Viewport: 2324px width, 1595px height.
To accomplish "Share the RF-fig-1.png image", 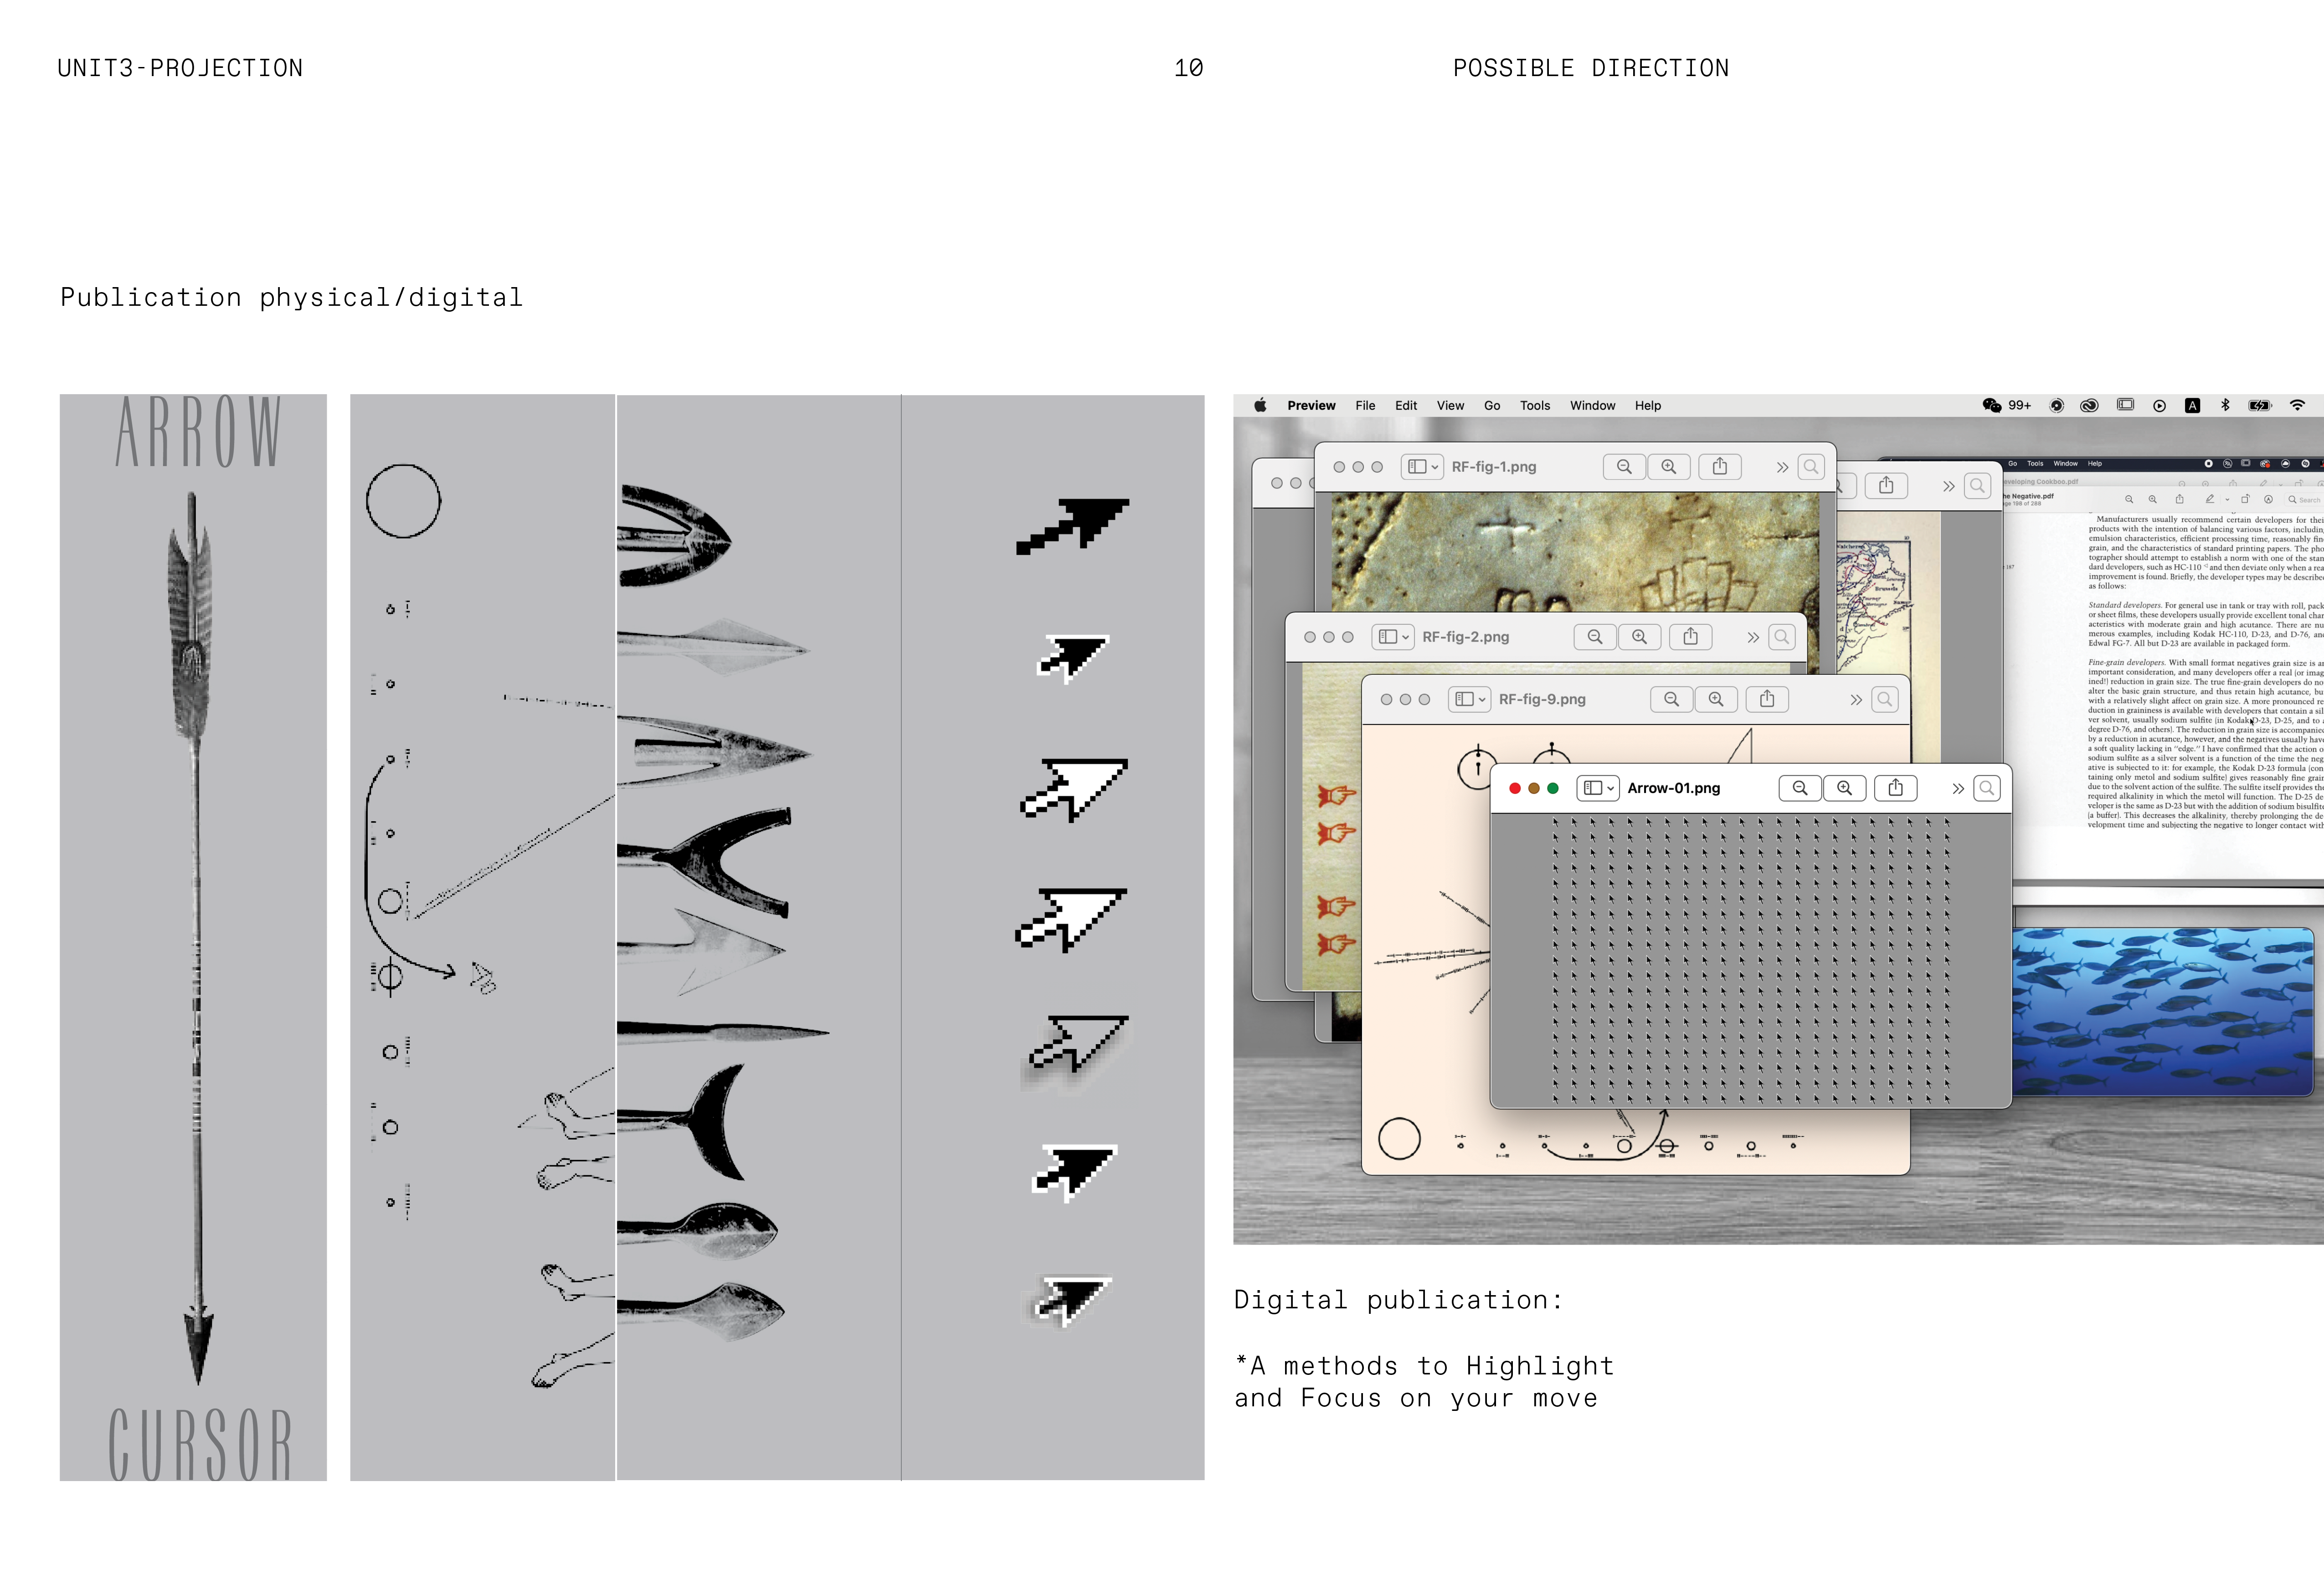I will pyautogui.click(x=1720, y=467).
